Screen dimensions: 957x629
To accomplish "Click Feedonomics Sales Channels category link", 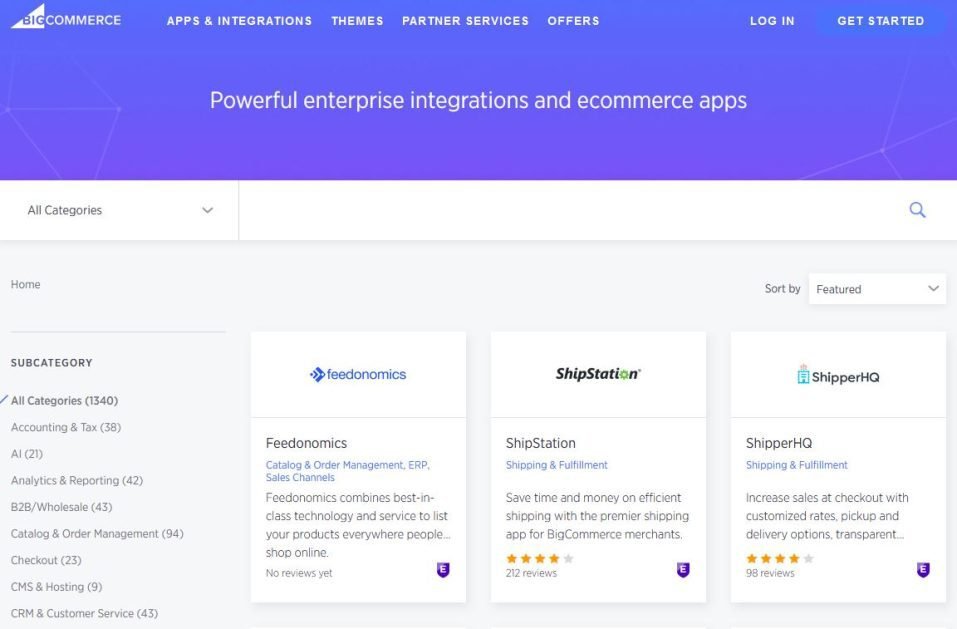I will pyautogui.click(x=300, y=478).
